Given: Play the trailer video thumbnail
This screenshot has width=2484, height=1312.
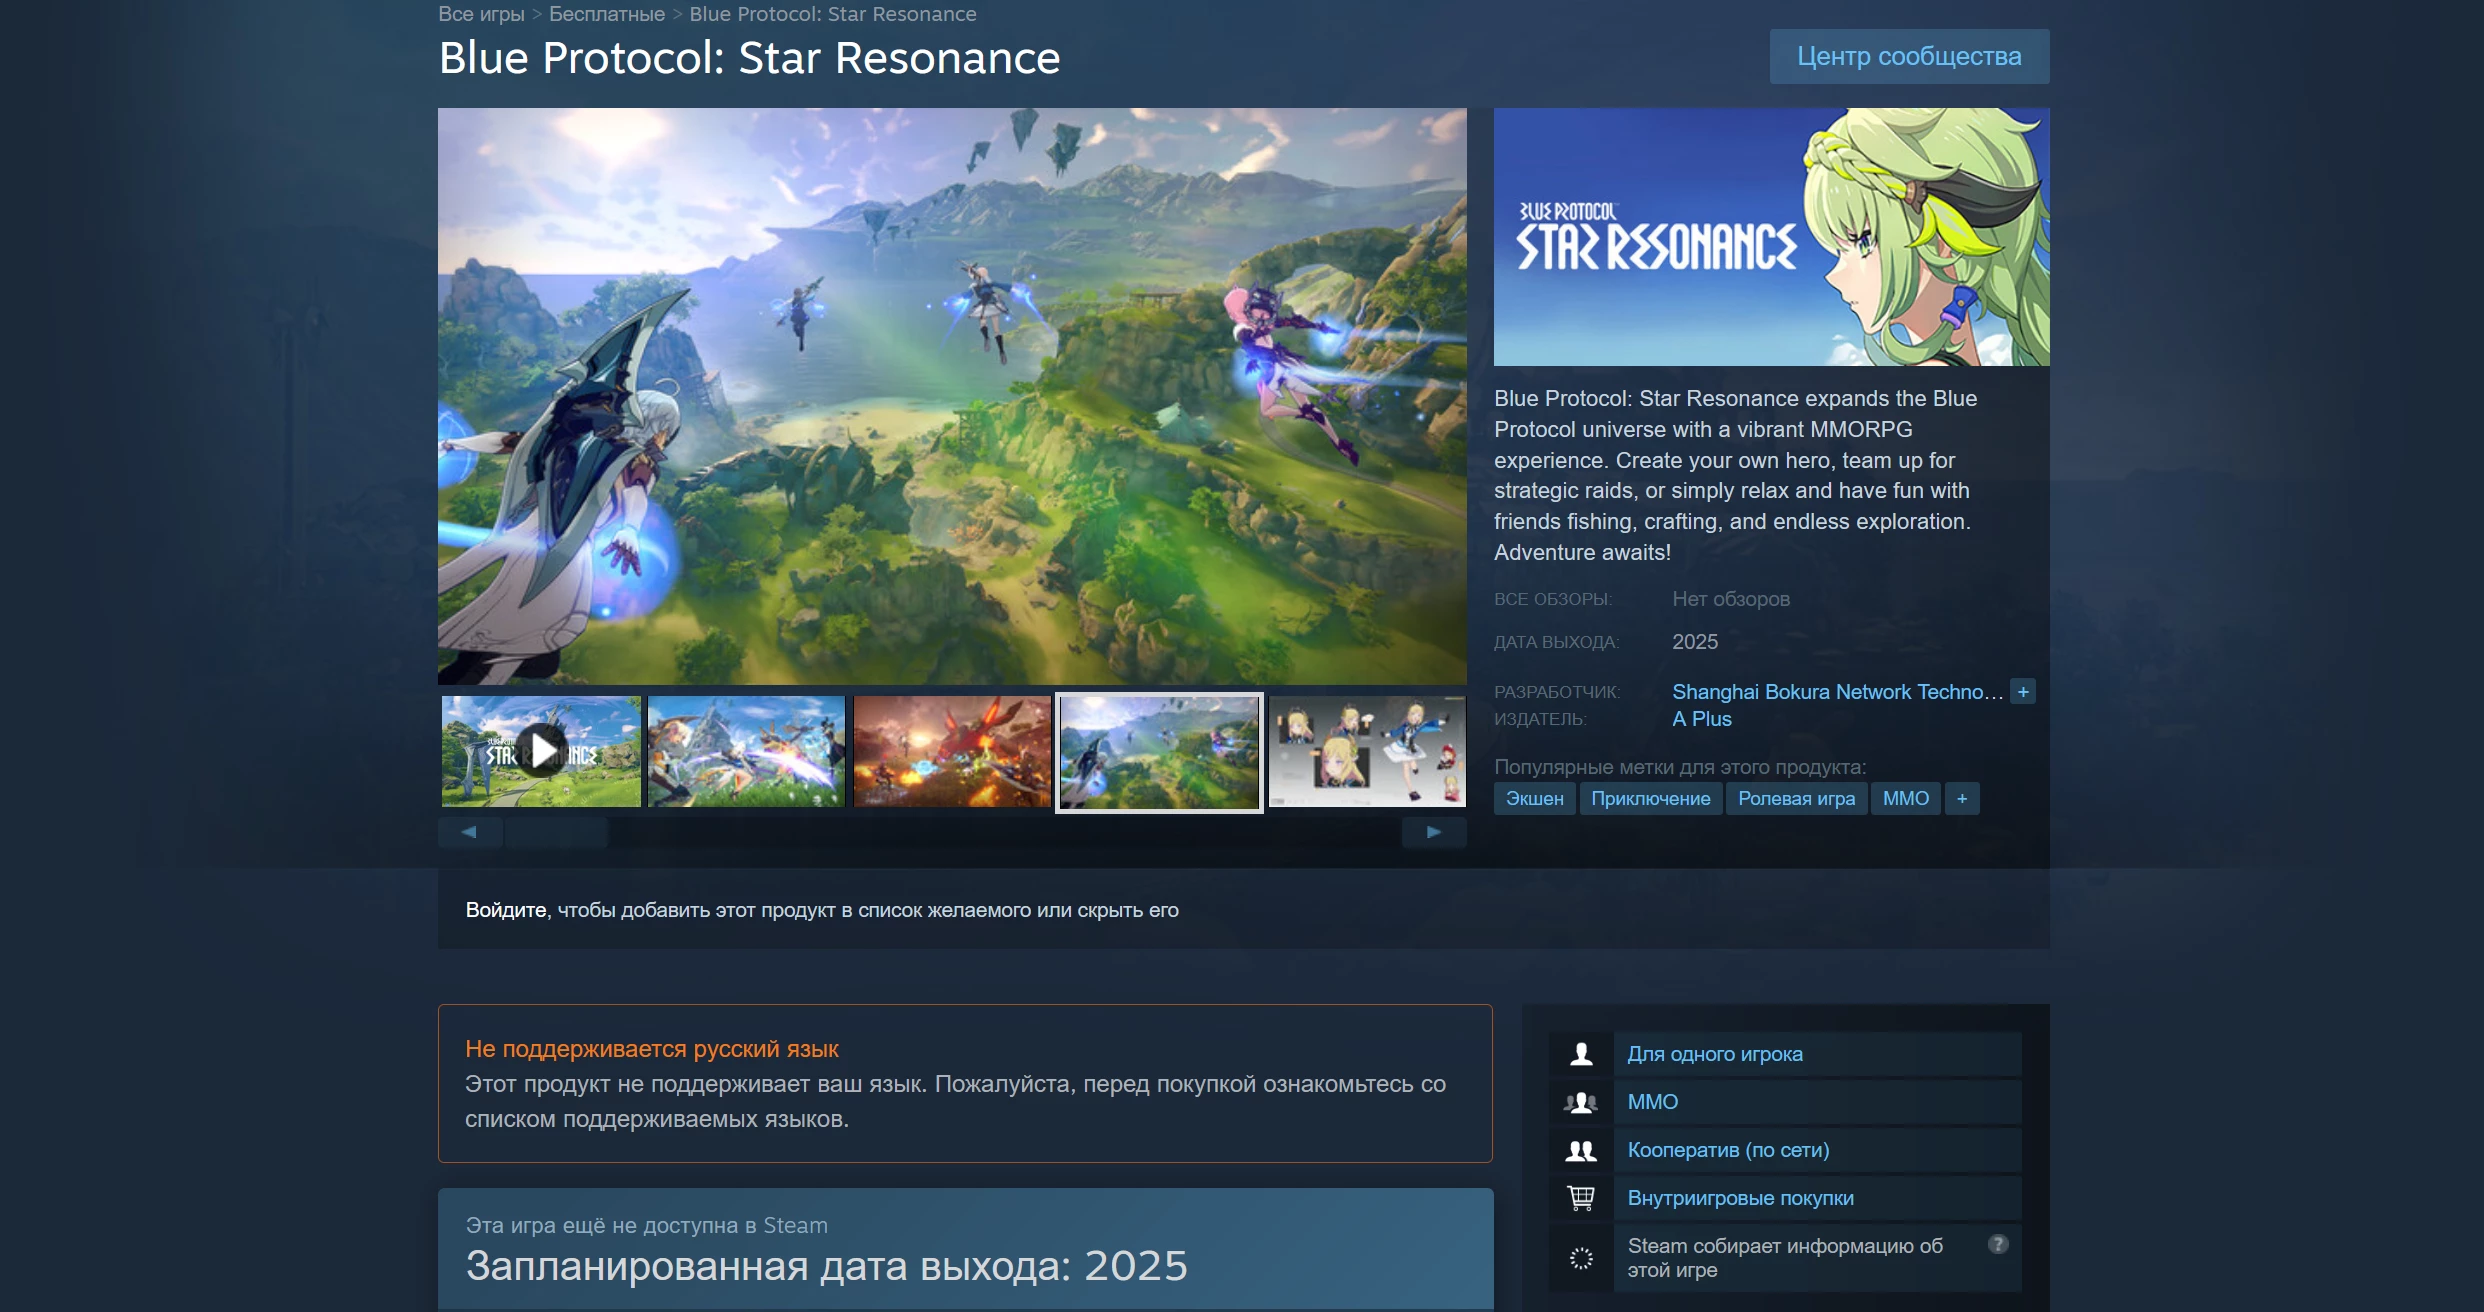Looking at the screenshot, I should pyautogui.click(x=541, y=751).
